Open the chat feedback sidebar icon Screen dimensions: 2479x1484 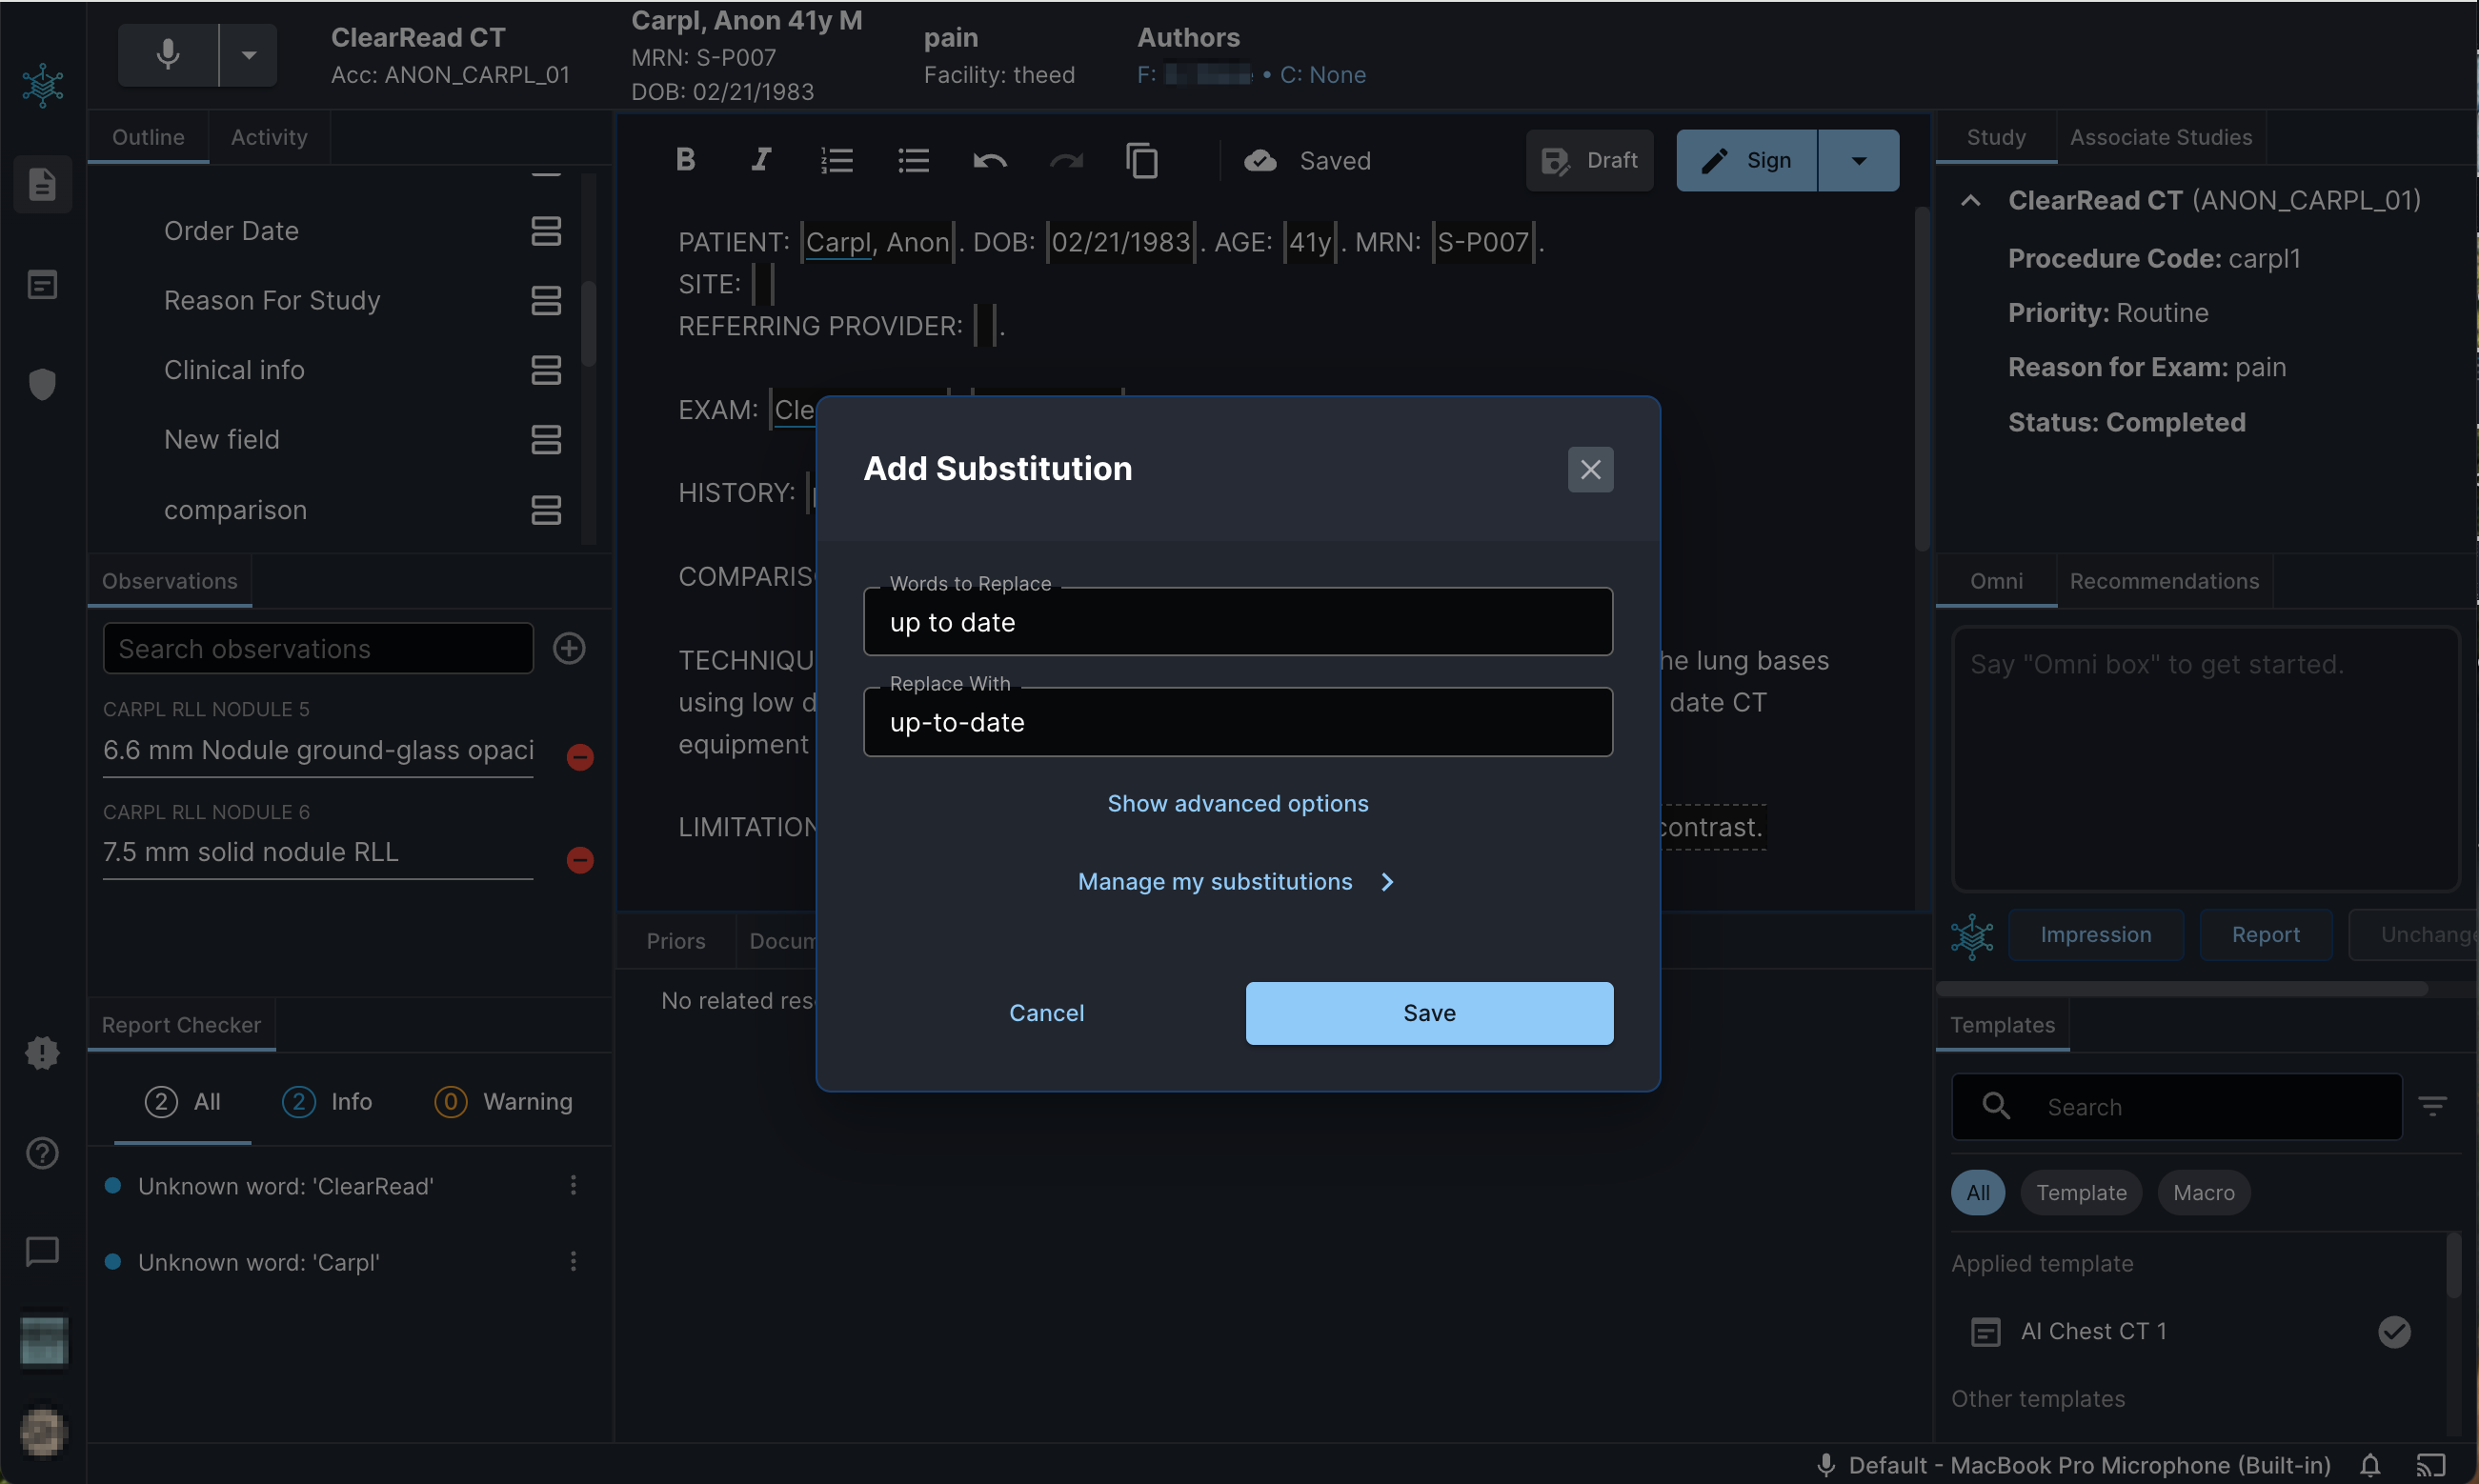(42, 1251)
